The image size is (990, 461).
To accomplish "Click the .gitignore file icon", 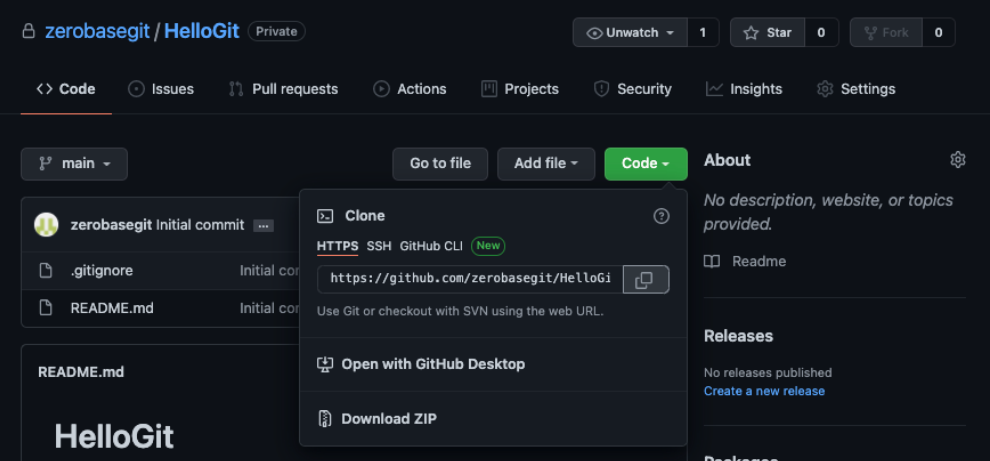I will pos(45,271).
